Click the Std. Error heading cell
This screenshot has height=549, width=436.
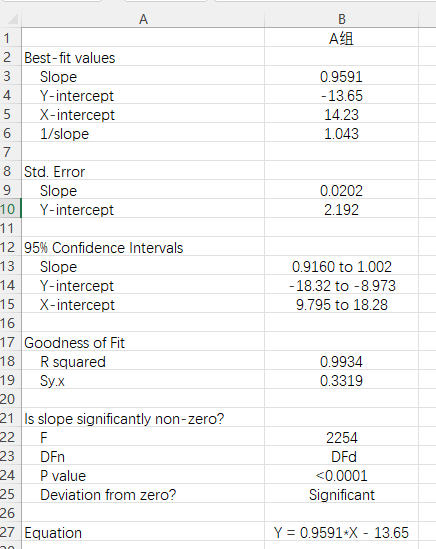143,171
